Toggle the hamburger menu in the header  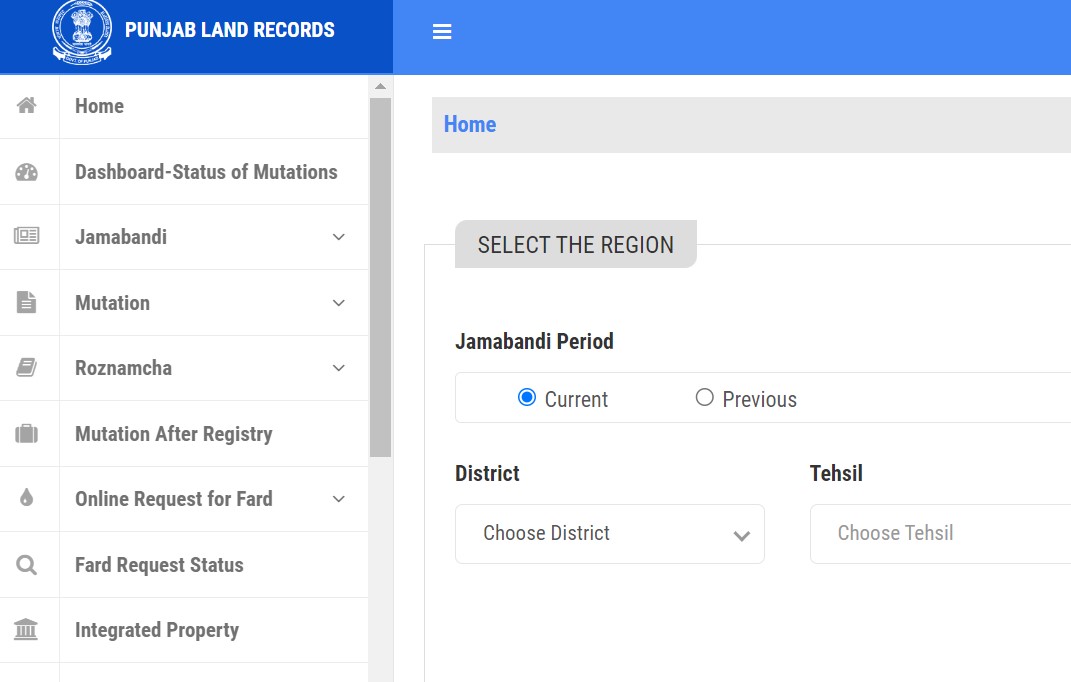tap(442, 31)
